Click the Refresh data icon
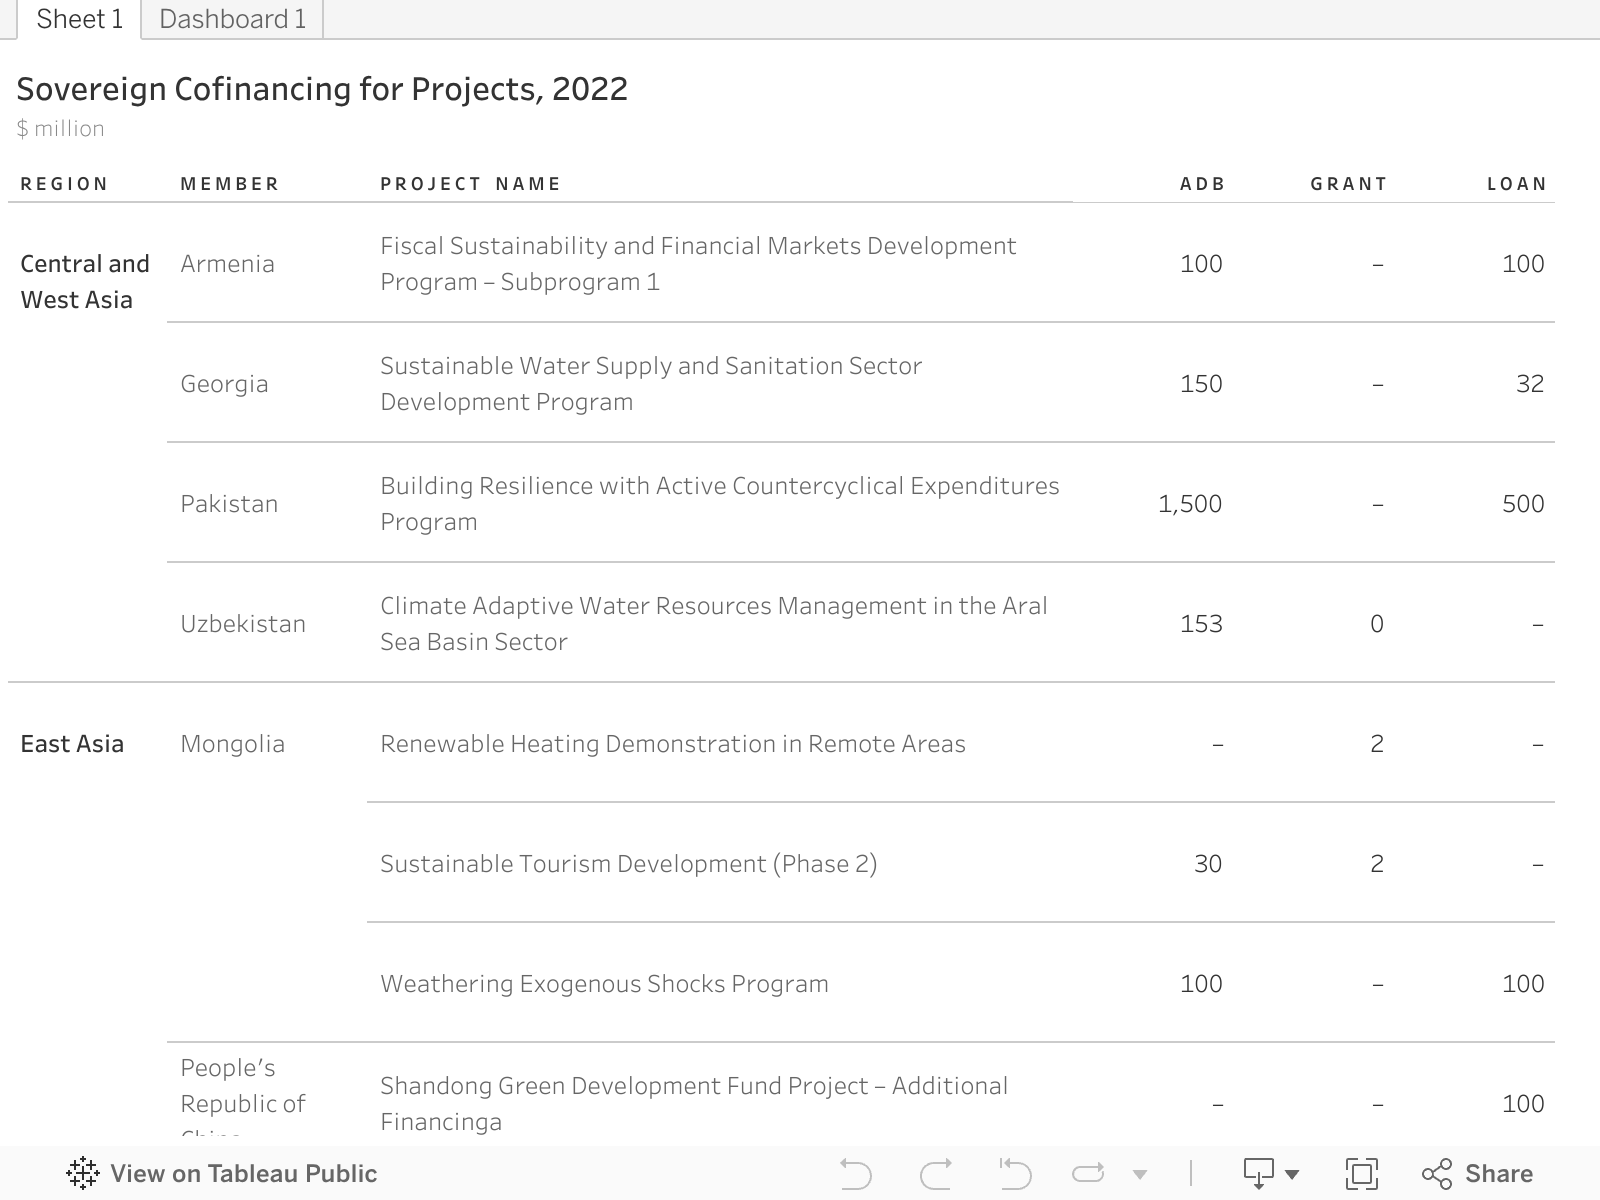Image resolution: width=1600 pixels, height=1200 pixels. pyautogui.click(x=1087, y=1173)
